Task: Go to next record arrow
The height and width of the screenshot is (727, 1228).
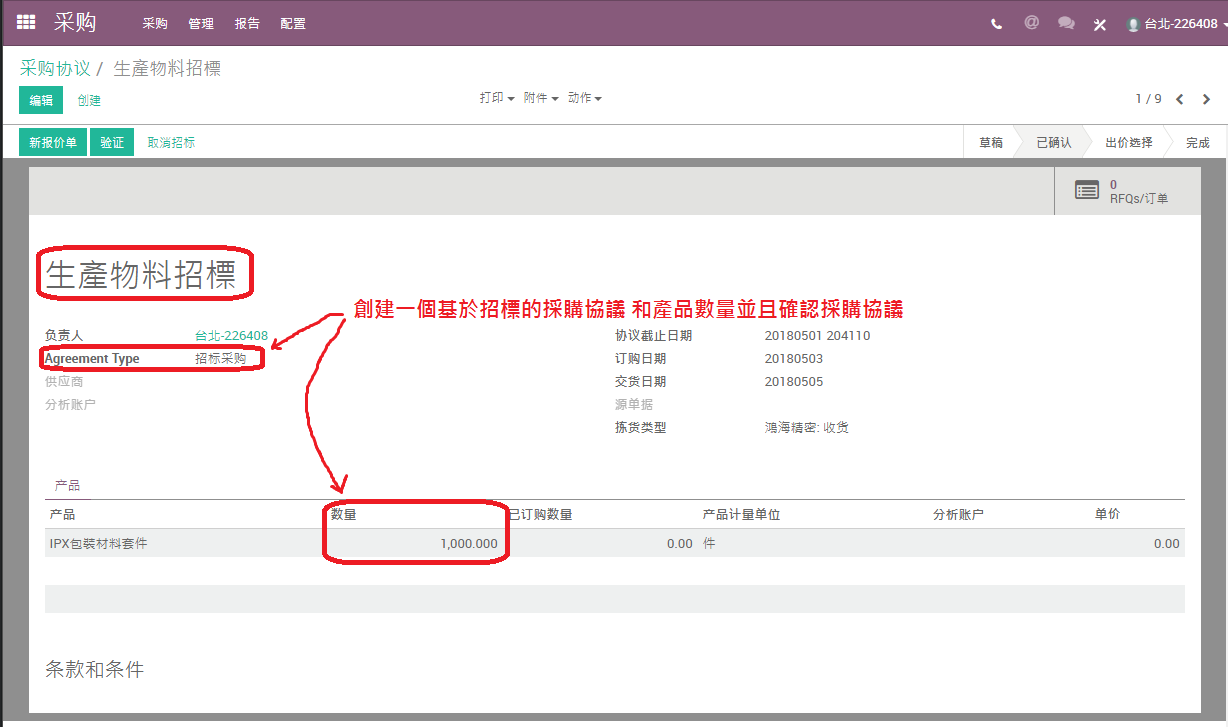Action: click(x=1207, y=99)
